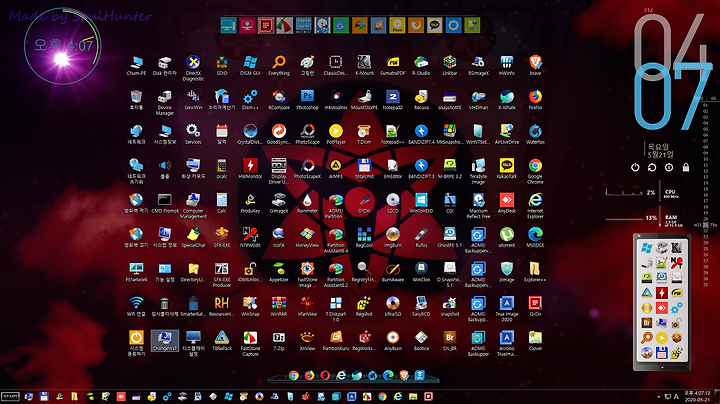Launch Photoshop desktop shortcut

point(307,100)
